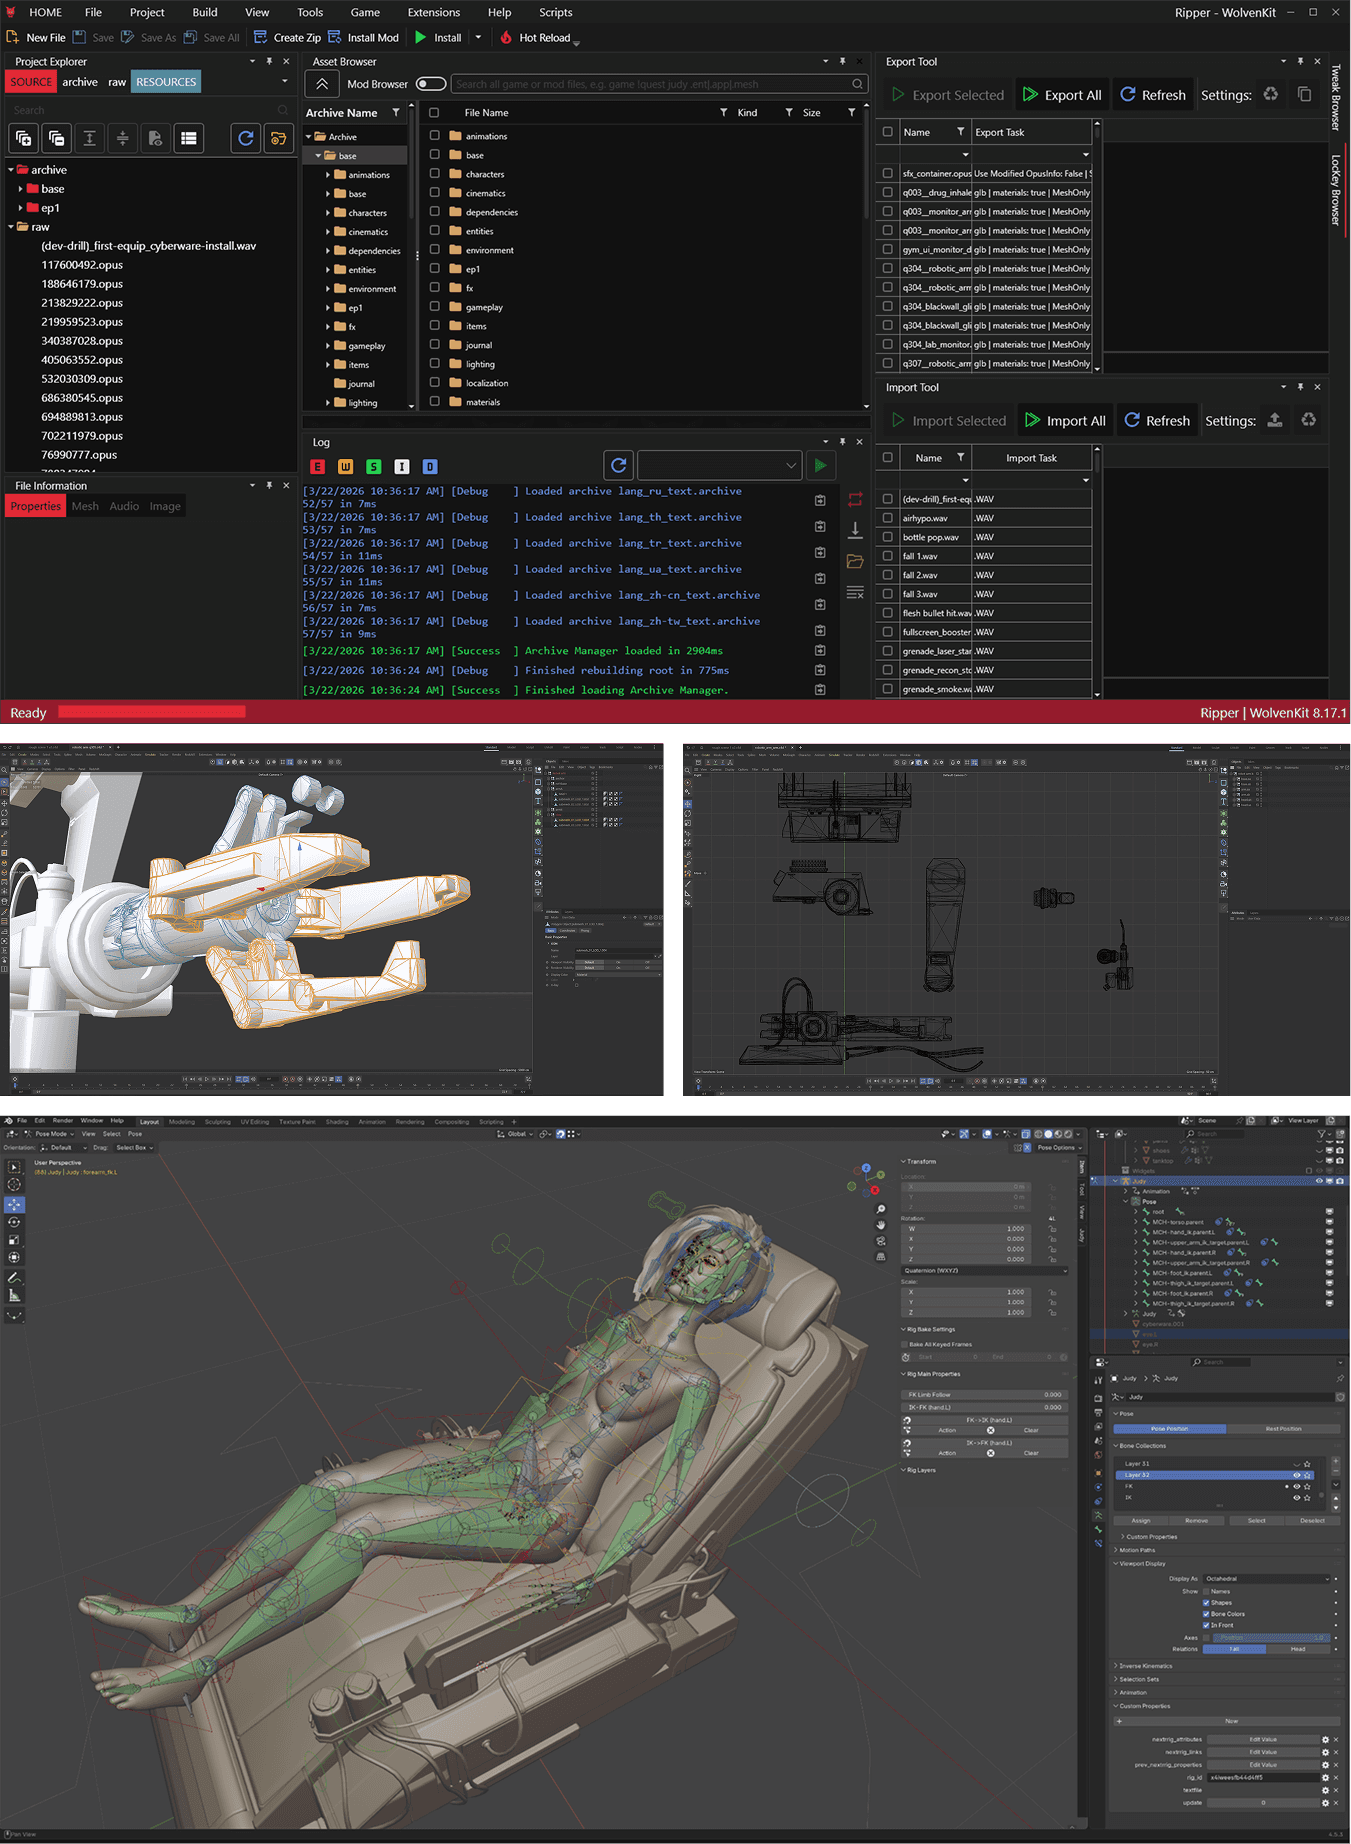Image resolution: width=1351 pixels, height=1844 pixels.
Task: Click the expand children icon in Project Explorer
Action: point(89,138)
